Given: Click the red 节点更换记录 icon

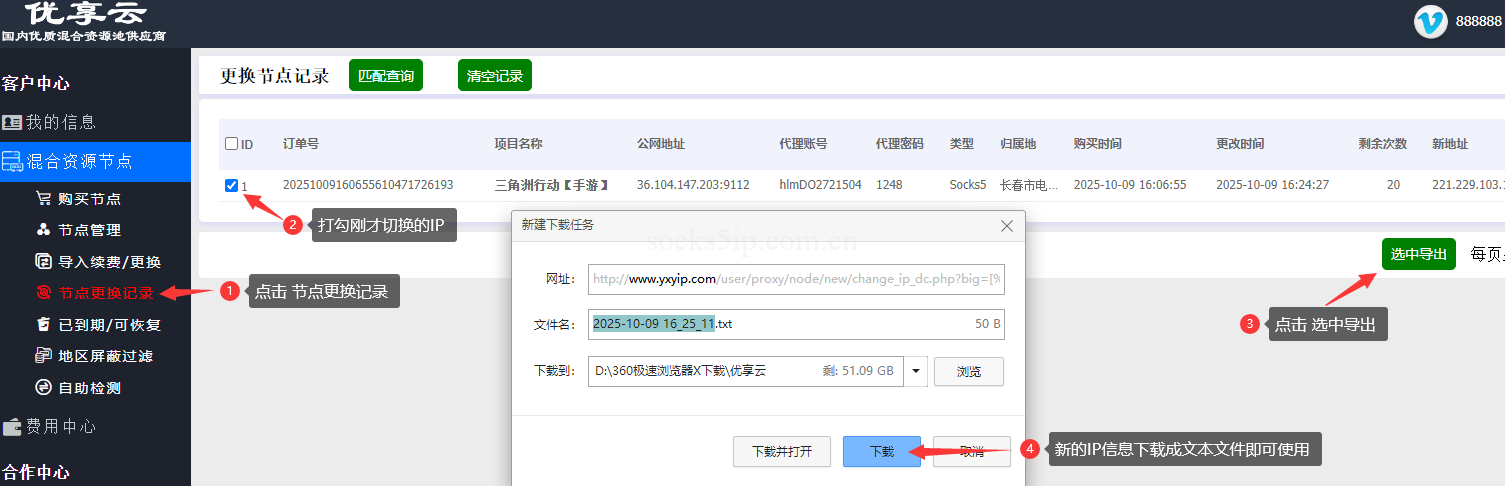Looking at the screenshot, I should click(43, 293).
